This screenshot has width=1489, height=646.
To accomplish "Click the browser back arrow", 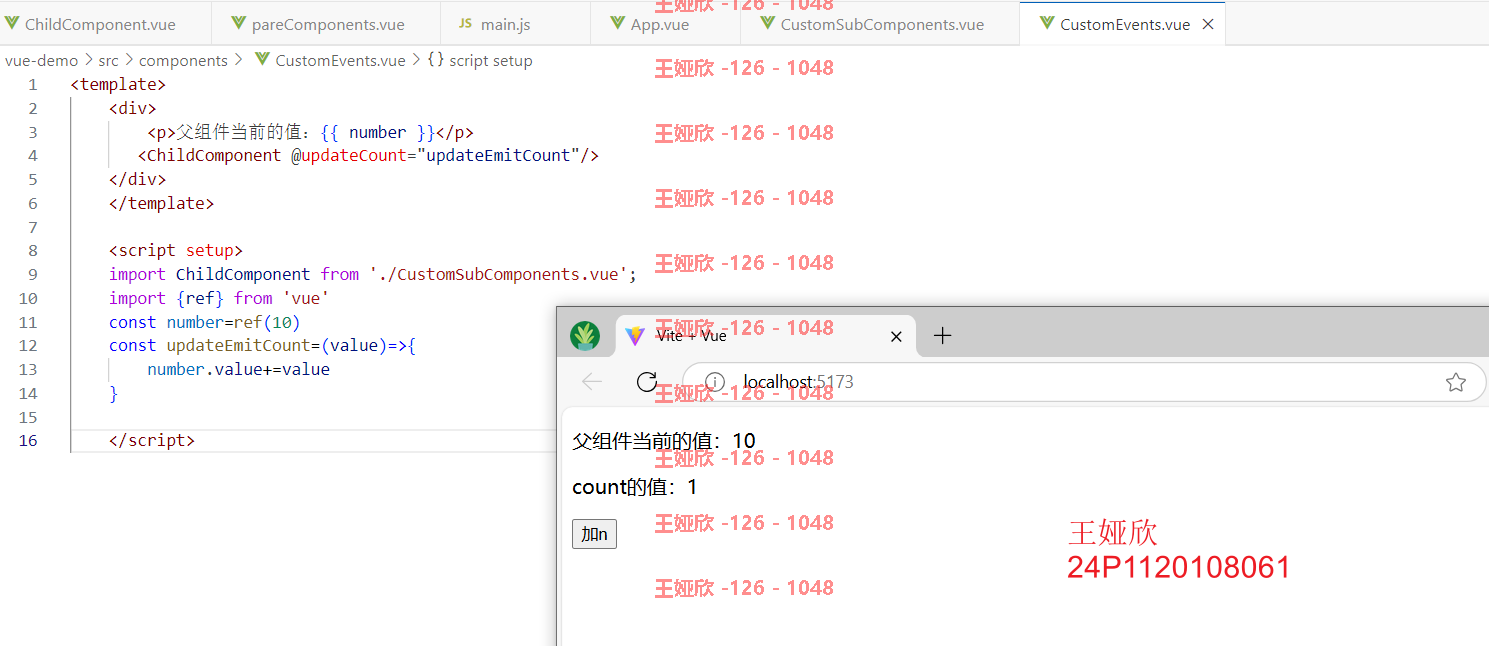I will (x=592, y=382).
